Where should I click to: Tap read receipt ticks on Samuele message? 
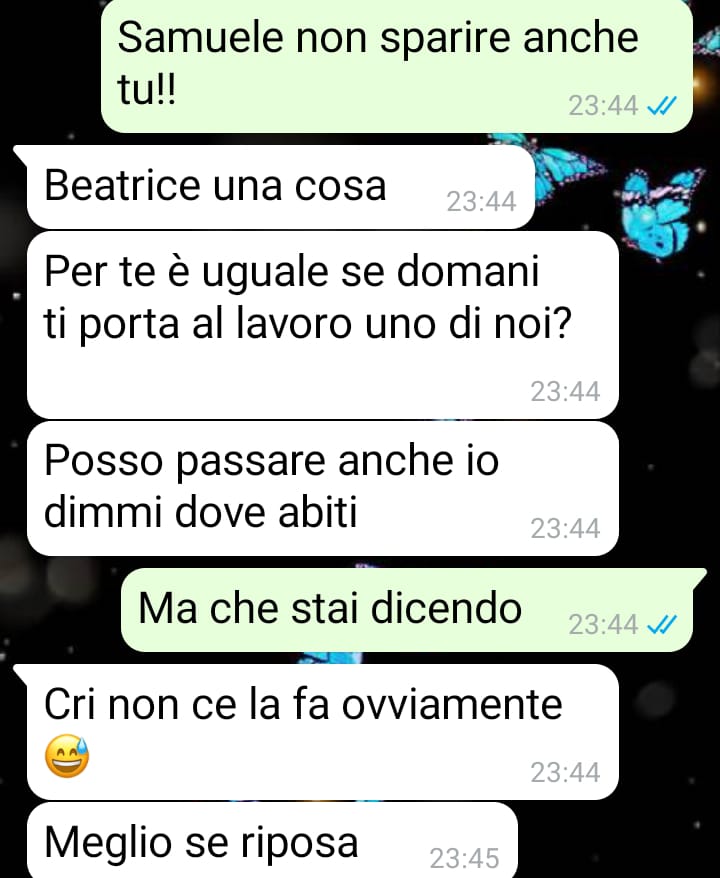[x=661, y=105]
